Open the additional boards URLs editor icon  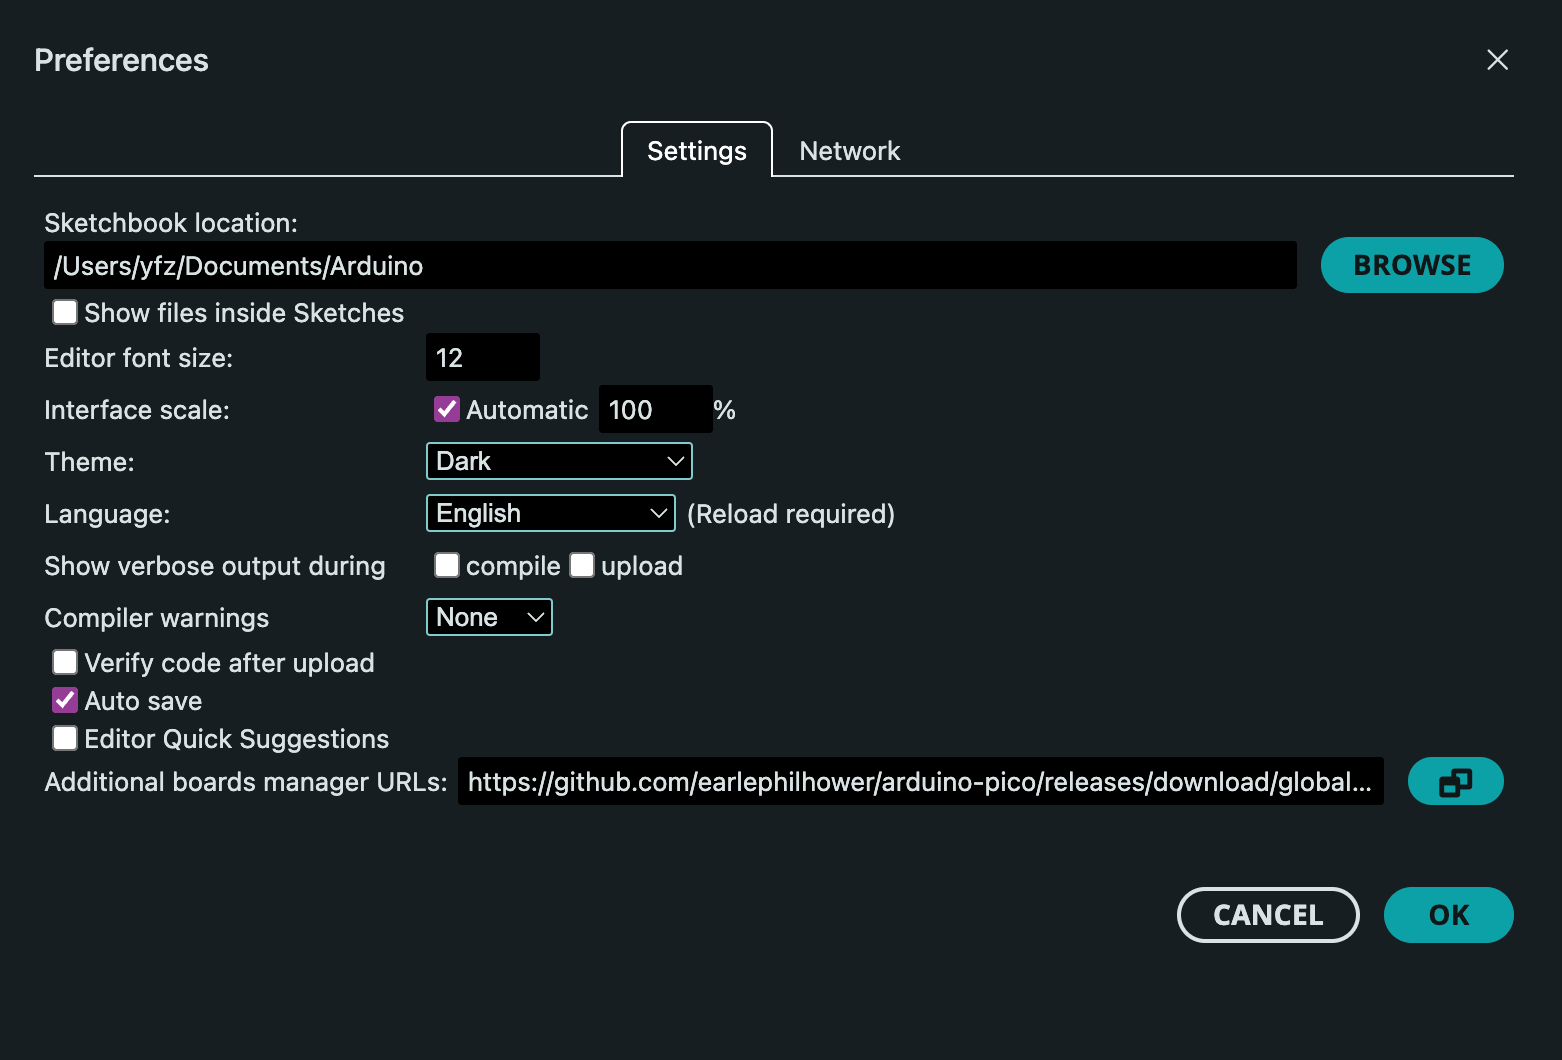pos(1455,781)
